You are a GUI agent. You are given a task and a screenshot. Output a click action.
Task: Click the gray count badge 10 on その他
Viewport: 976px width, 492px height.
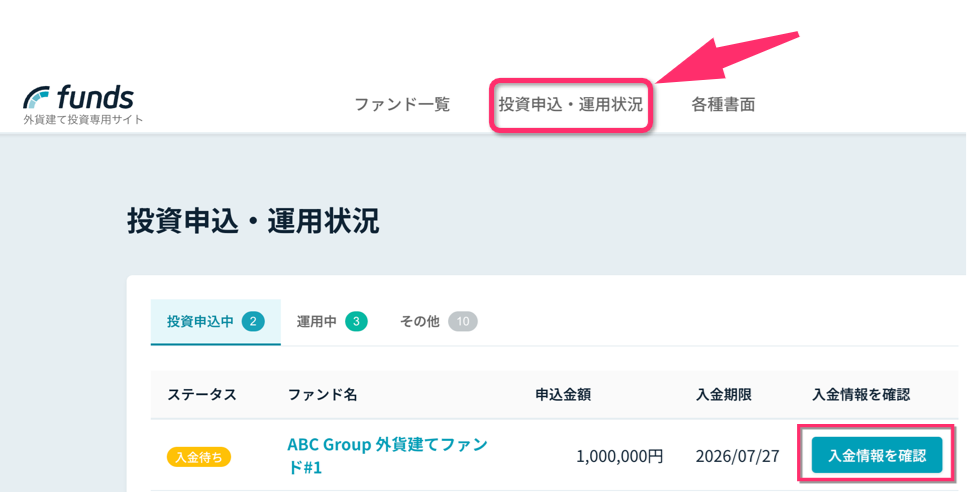click(x=462, y=321)
